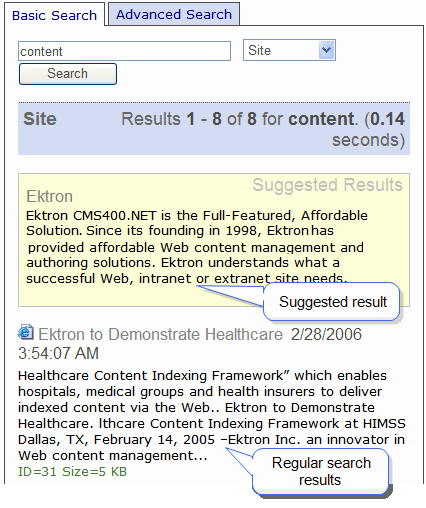This screenshot has height=508, width=426.
Task: Click the search text field containing "content"
Action: click(x=124, y=51)
